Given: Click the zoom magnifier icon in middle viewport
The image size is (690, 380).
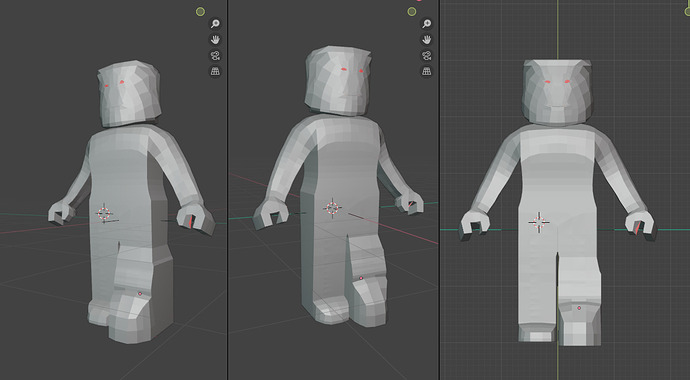Looking at the screenshot, I should click(426, 24).
